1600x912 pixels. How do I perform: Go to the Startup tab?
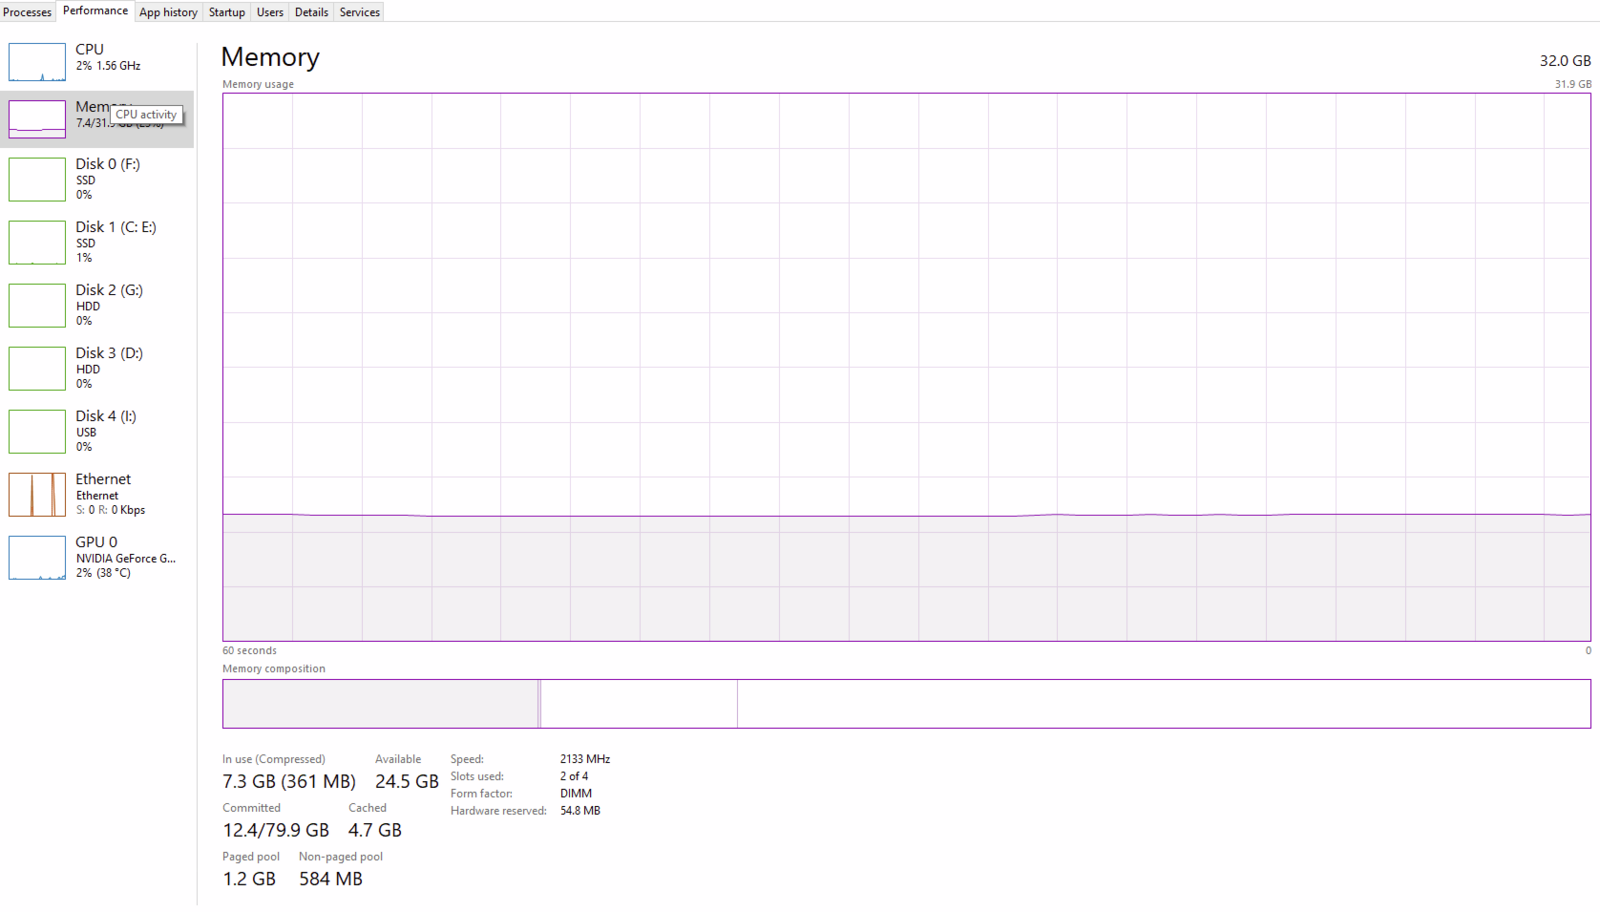click(226, 12)
